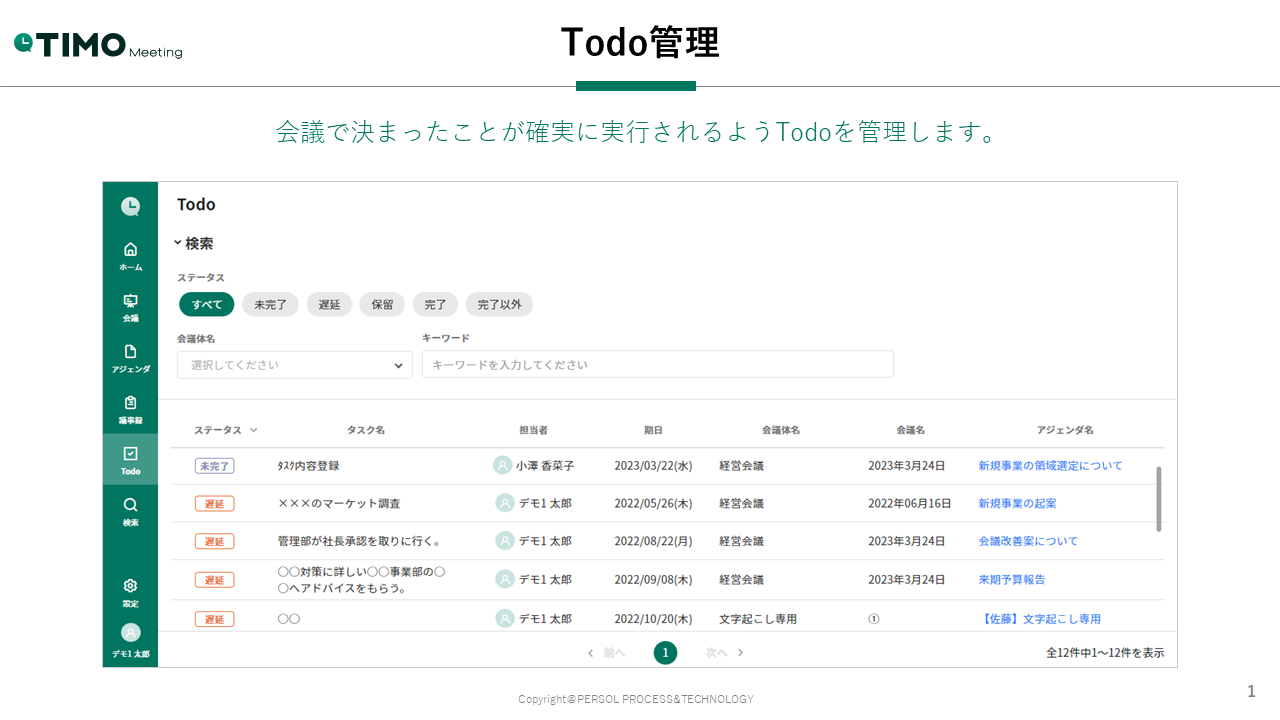This screenshot has width=1280, height=720.
Task: Click the assignee avatar in the 2022/09/08 row
Action: point(505,579)
